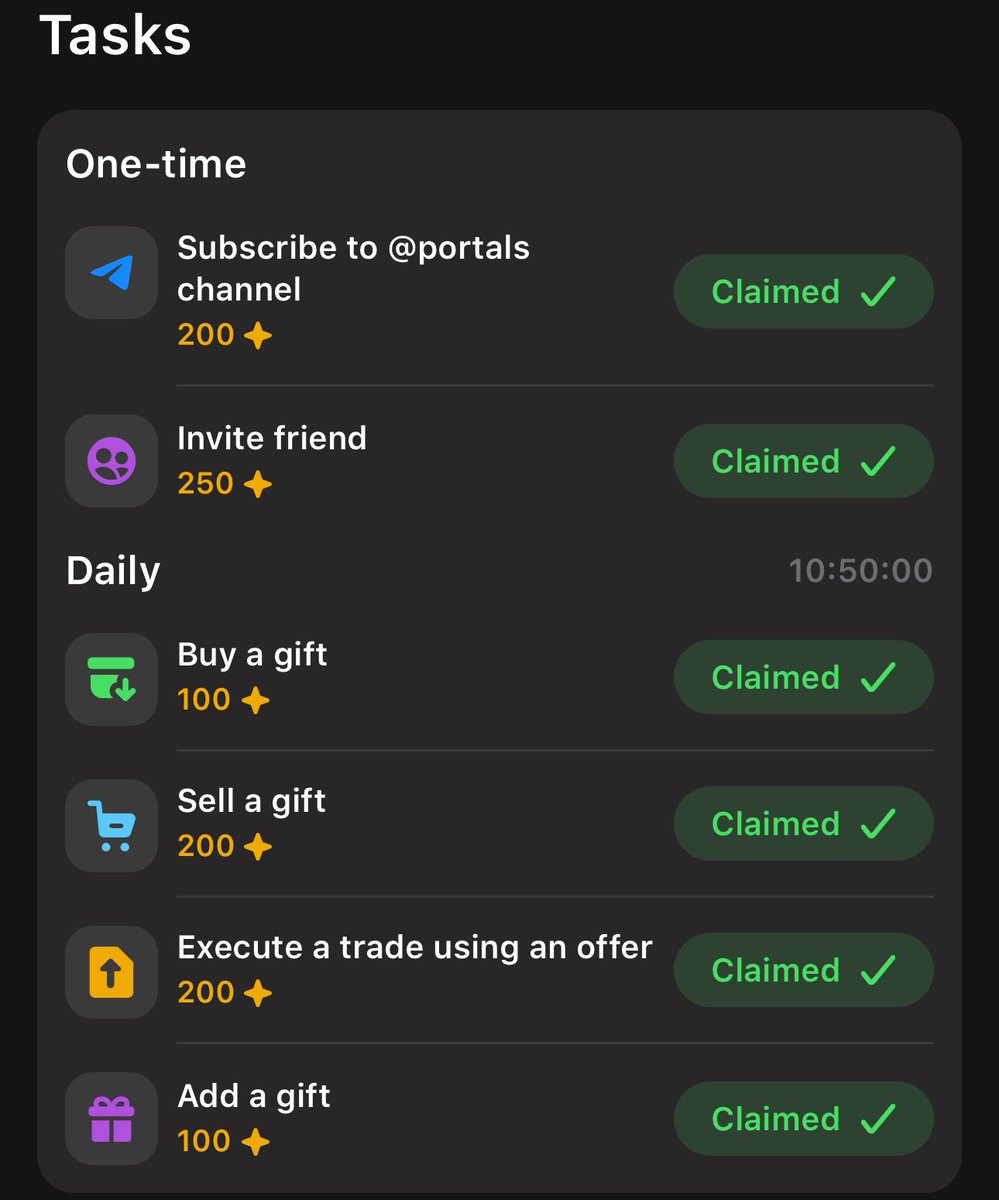Viewport: 999px width, 1200px height.
Task: Tap the 10:50:00 daily countdown timer
Action: coord(861,571)
